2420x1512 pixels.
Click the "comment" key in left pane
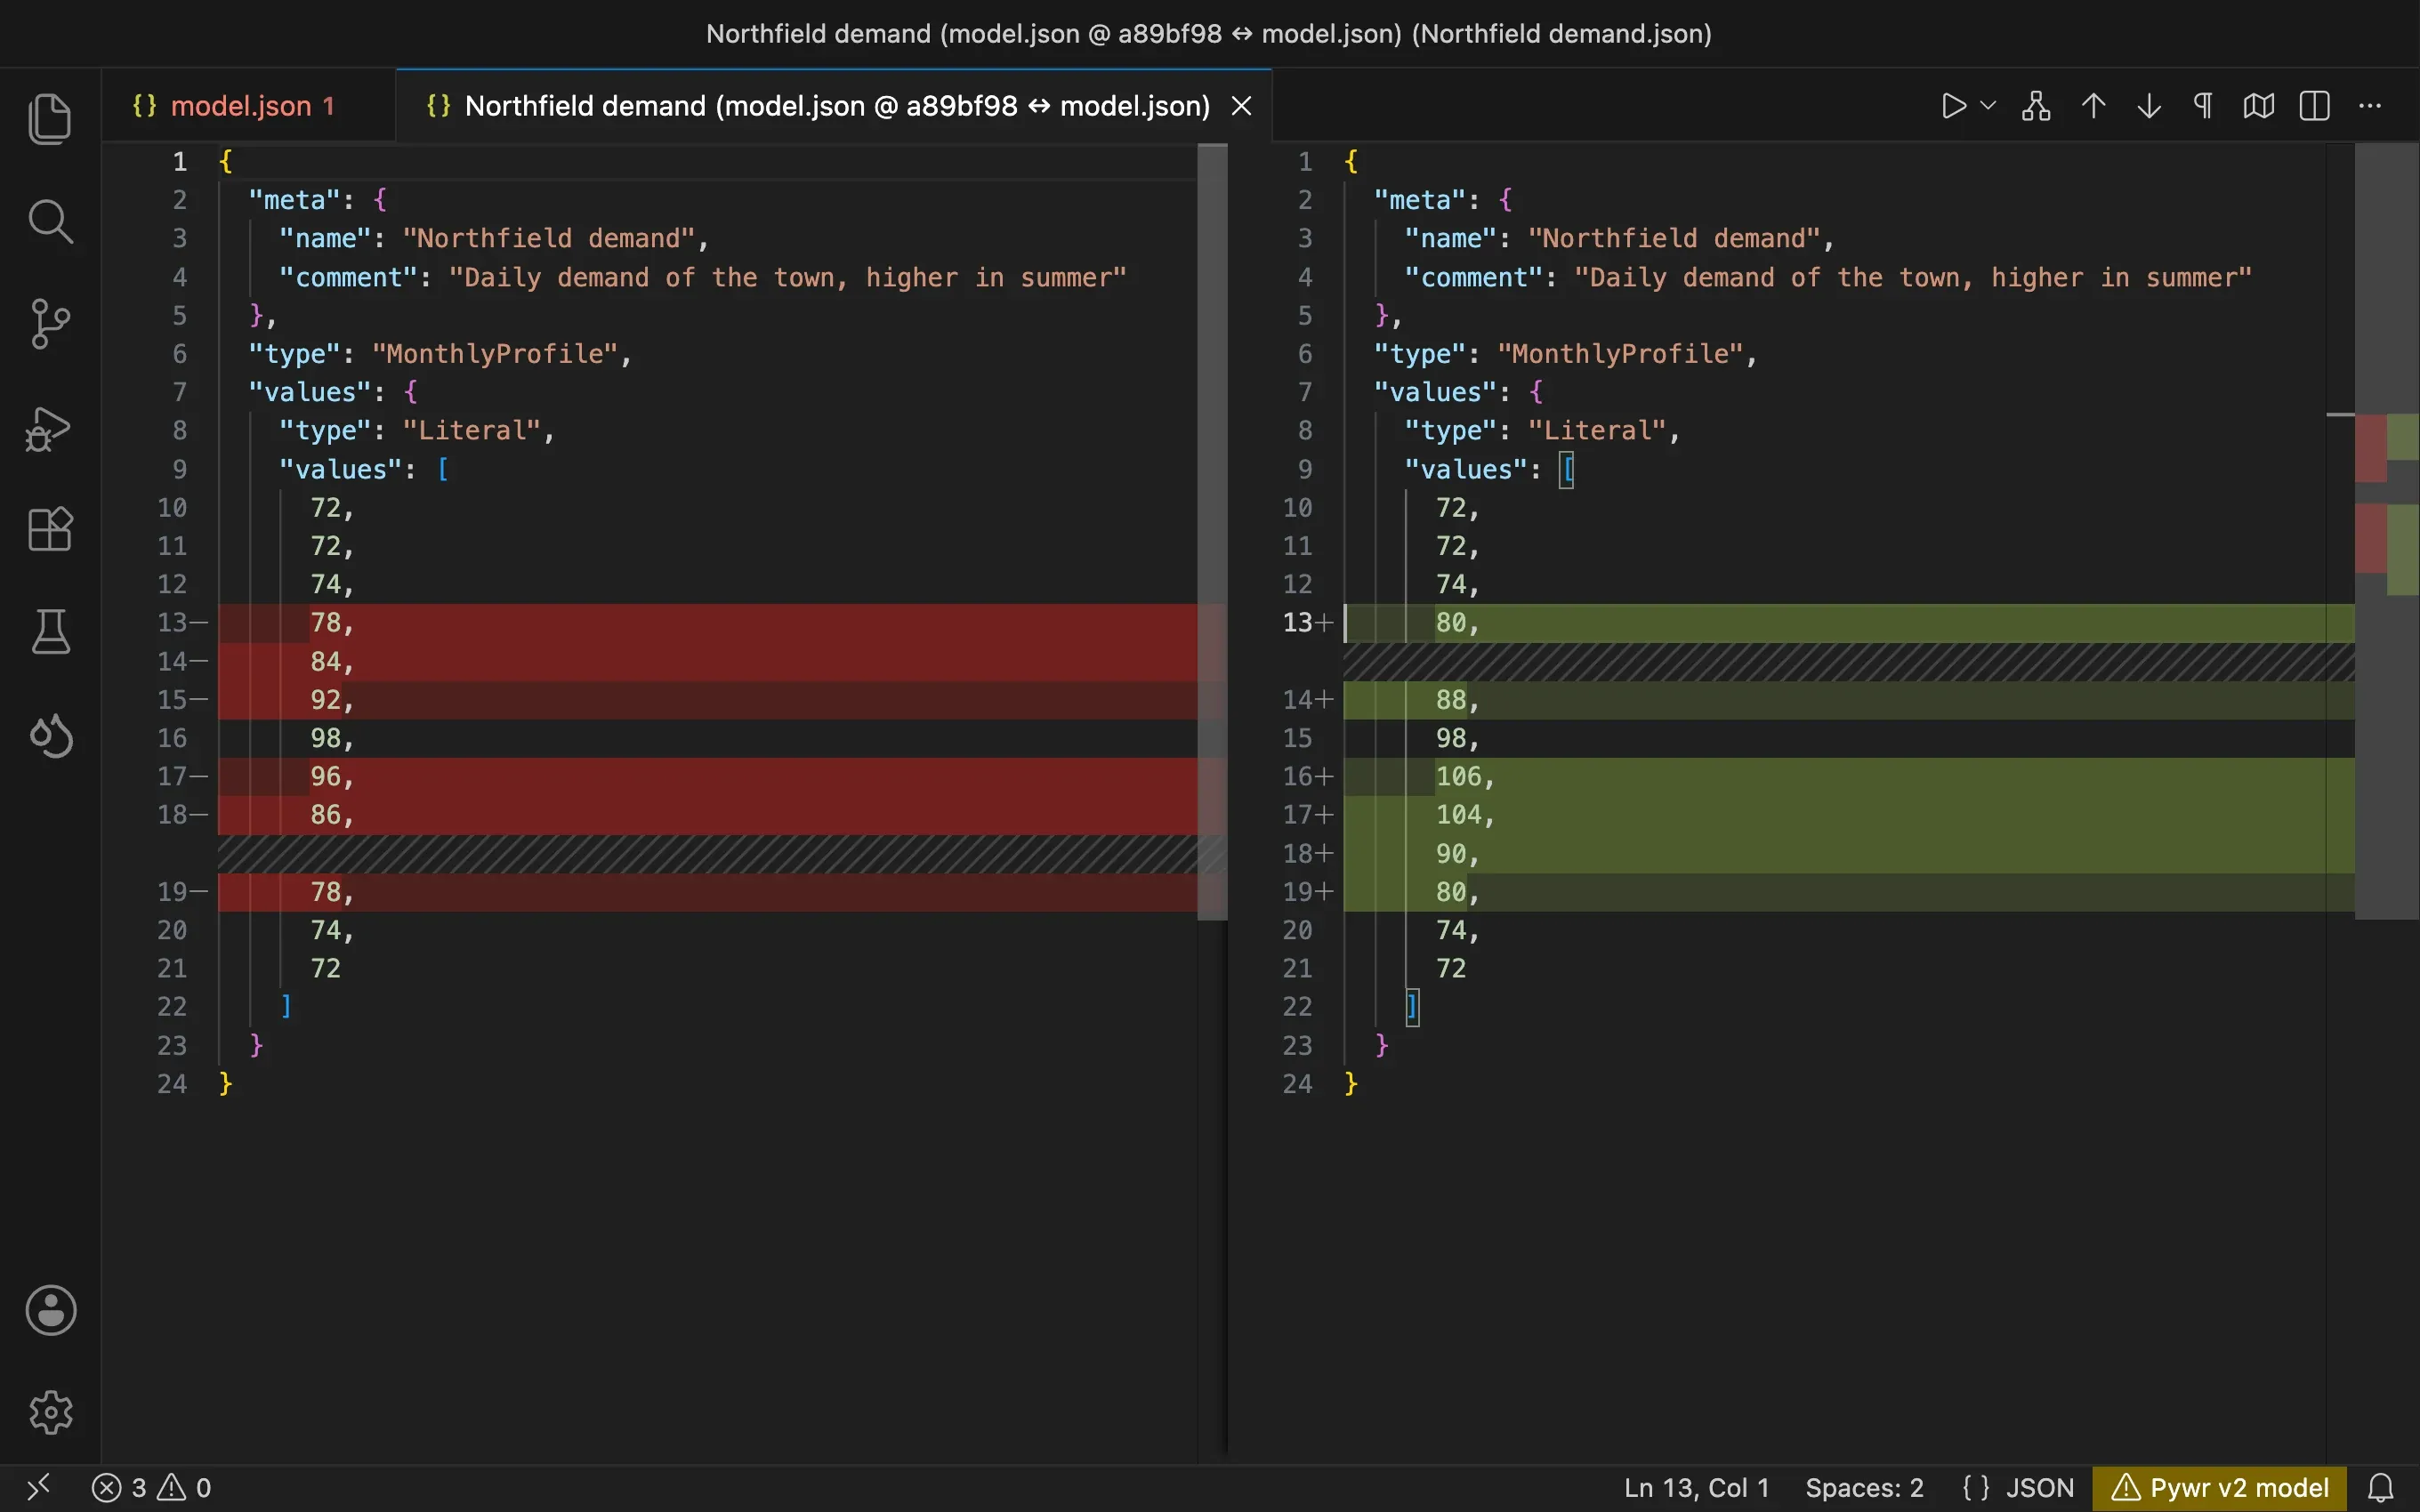click(348, 277)
